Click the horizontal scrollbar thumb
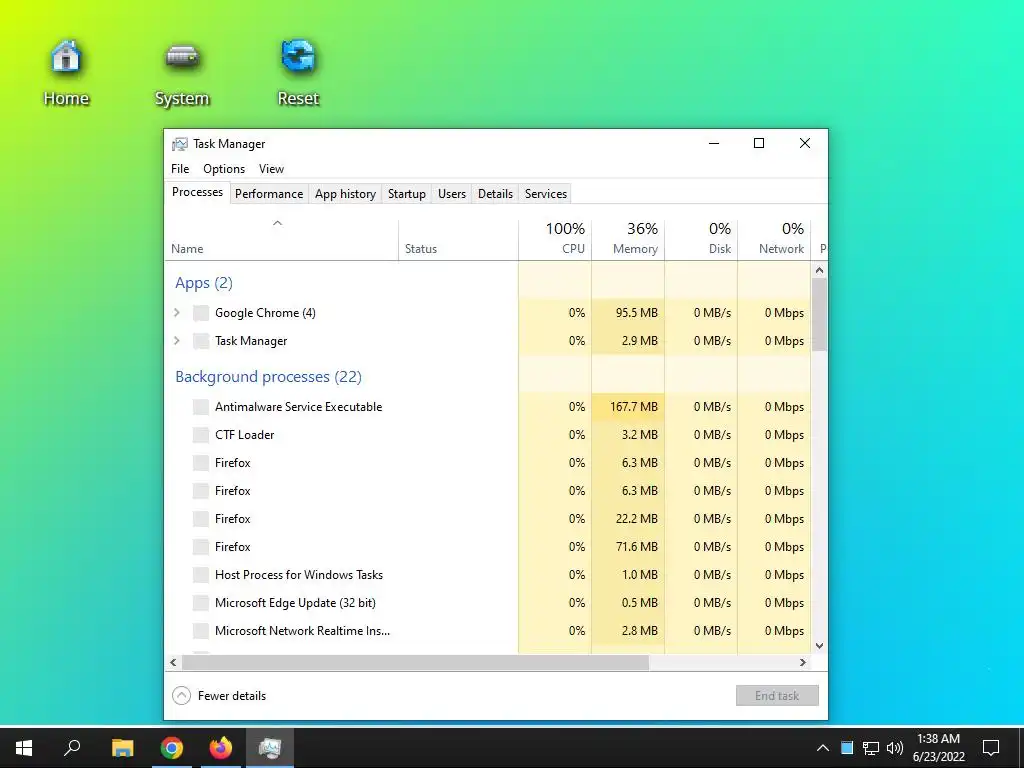This screenshot has width=1024, height=768. [415, 662]
